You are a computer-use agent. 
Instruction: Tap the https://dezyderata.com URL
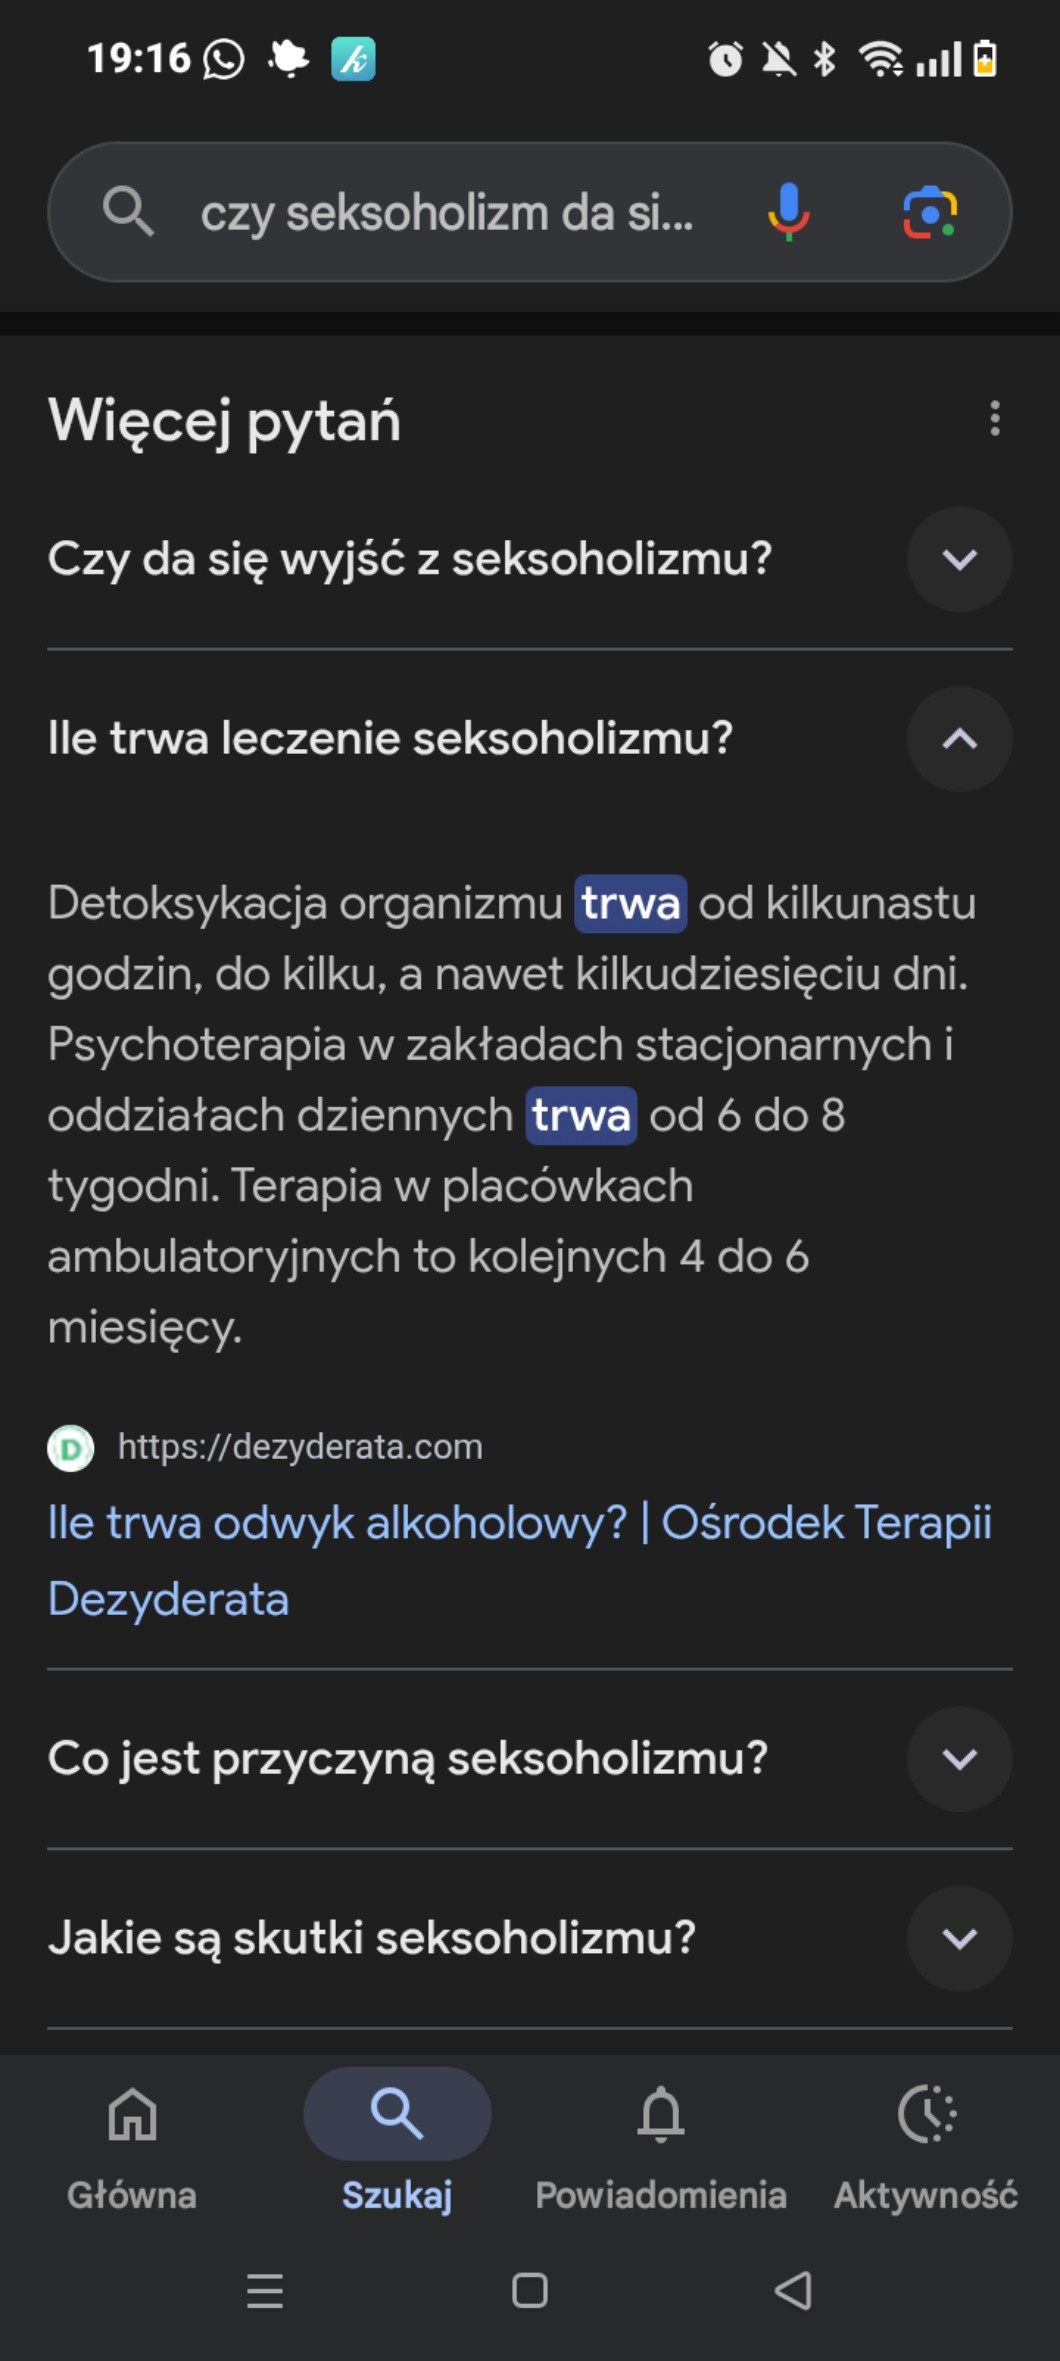coord(300,1447)
